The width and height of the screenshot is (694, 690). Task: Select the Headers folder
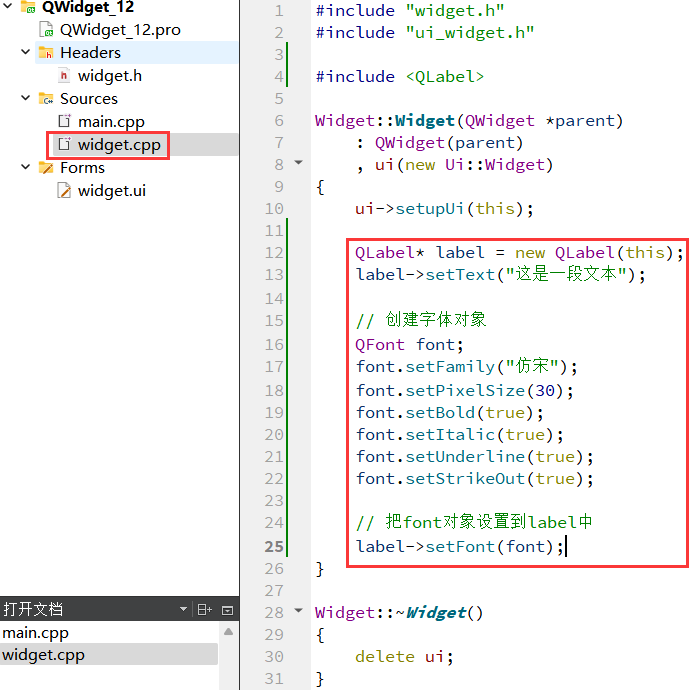pyautogui.click(x=90, y=53)
